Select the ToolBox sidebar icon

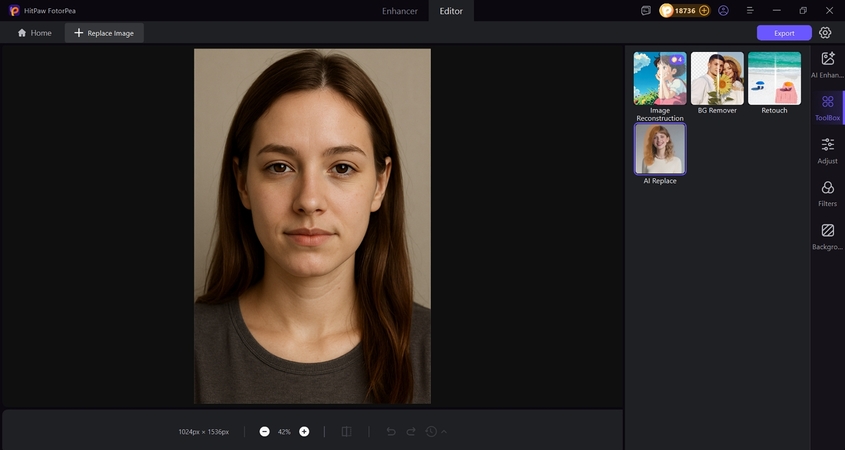click(827, 107)
